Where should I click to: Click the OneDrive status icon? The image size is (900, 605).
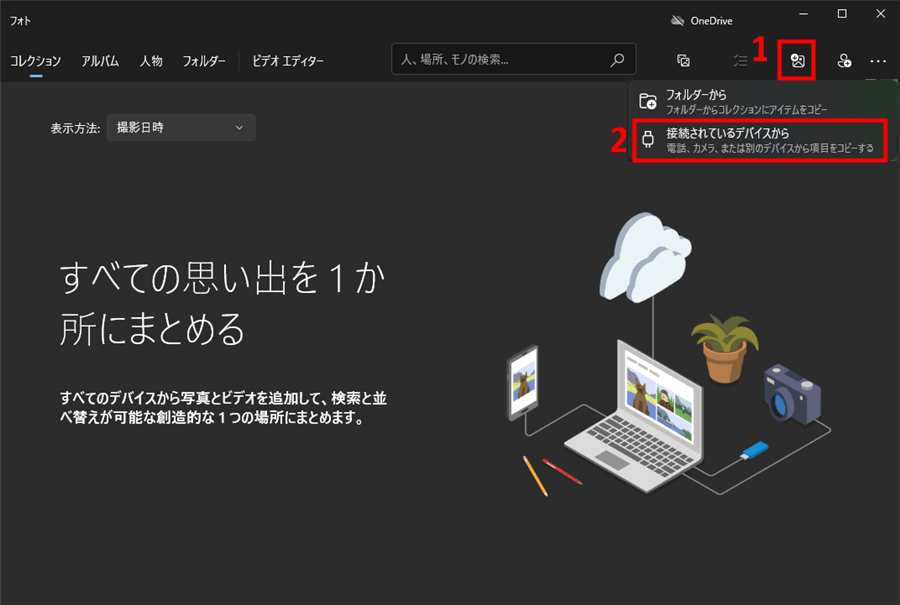[x=678, y=21]
